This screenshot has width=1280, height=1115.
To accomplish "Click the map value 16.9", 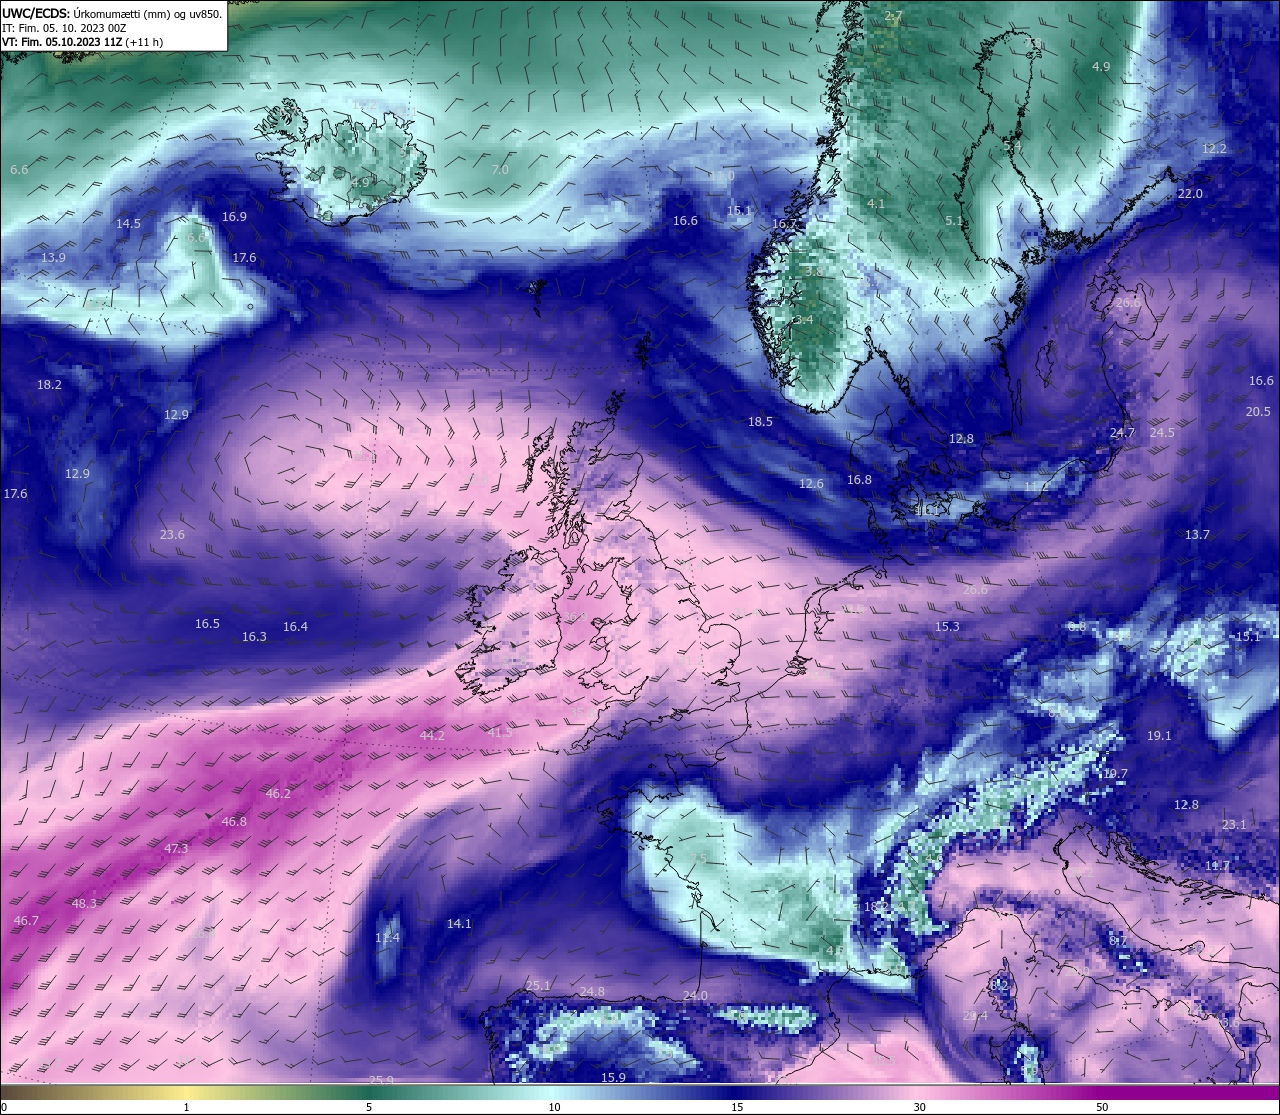I will 234,216.
